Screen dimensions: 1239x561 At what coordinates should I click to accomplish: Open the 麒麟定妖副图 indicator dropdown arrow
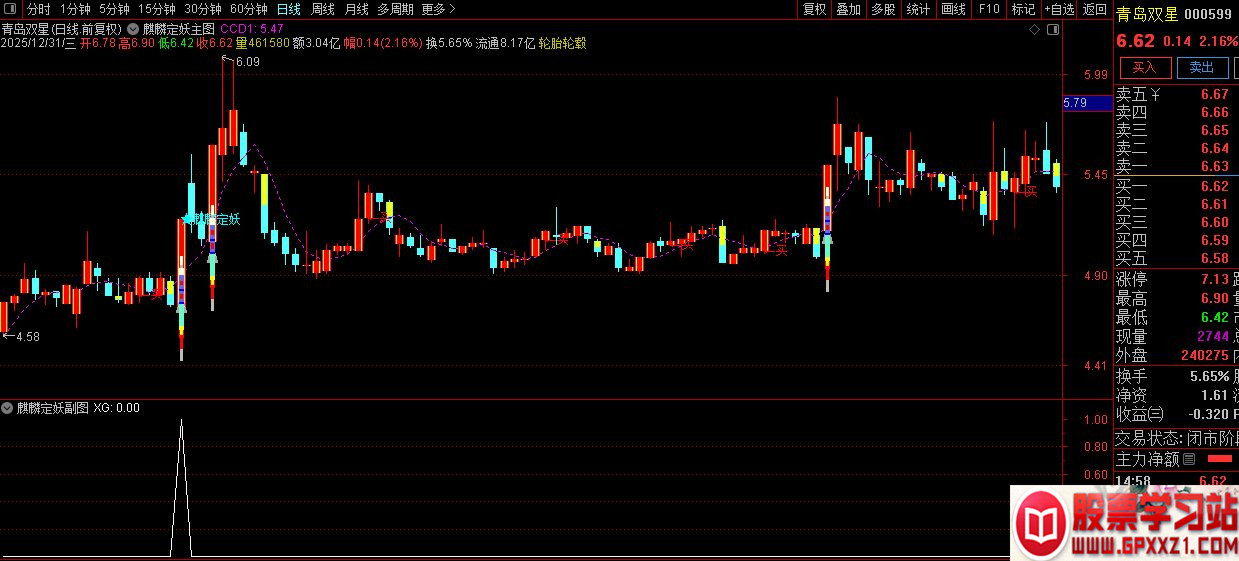point(8,408)
